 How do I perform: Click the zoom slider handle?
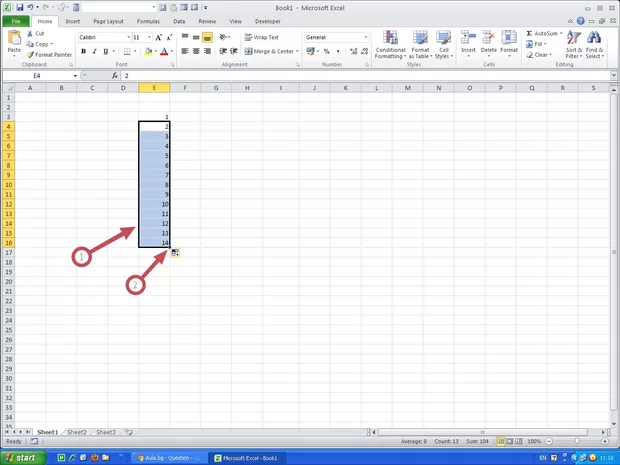click(577, 441)
